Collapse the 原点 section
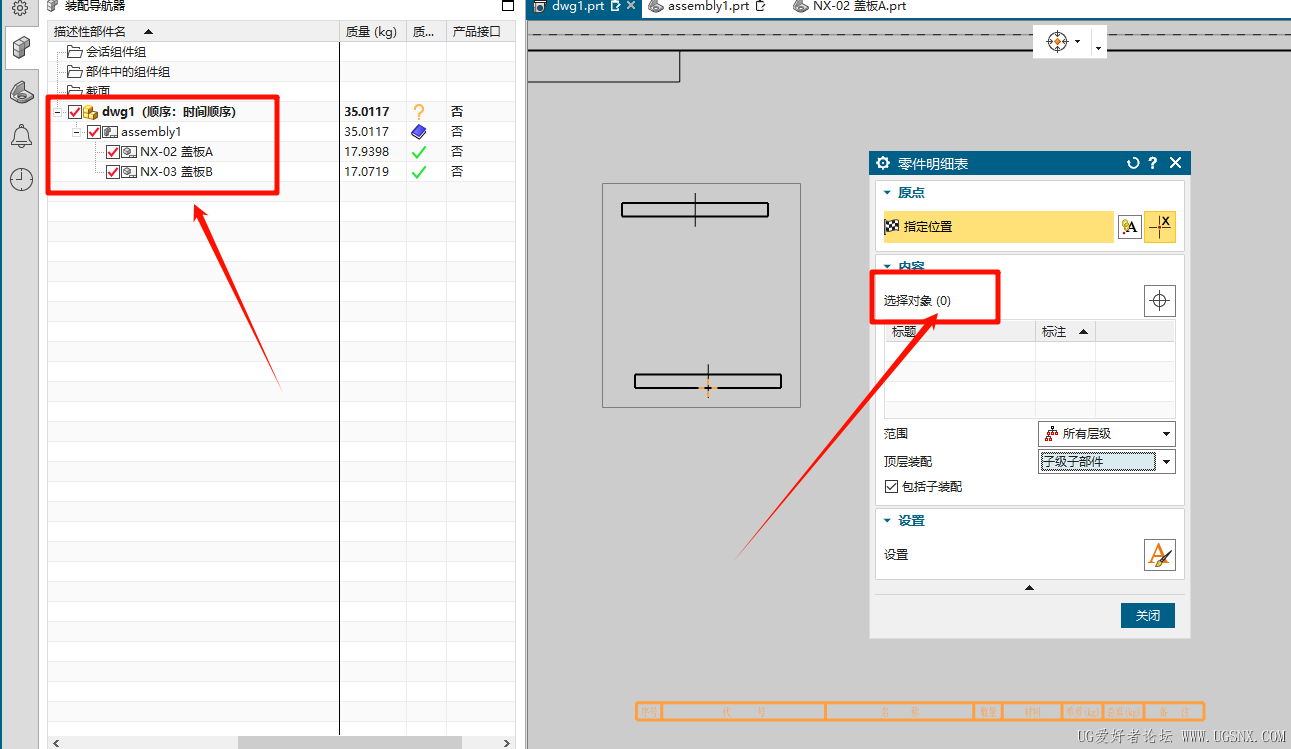Viewport: 1291px width, 749px height. tap(886, 193)
